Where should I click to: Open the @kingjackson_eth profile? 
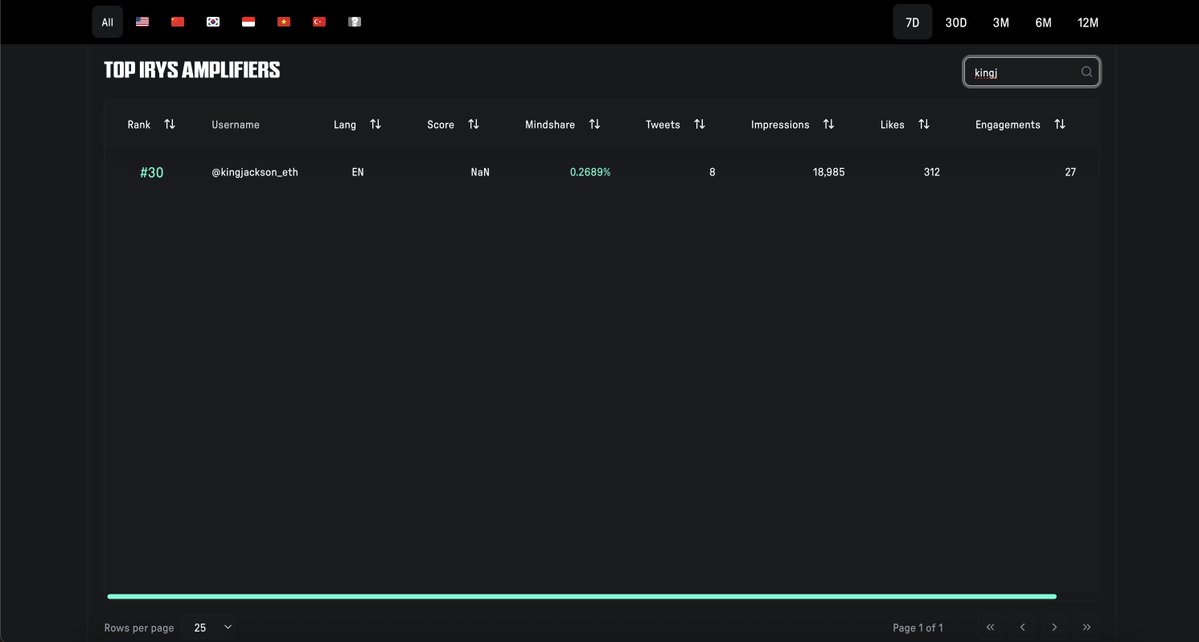tap(255, 173)
